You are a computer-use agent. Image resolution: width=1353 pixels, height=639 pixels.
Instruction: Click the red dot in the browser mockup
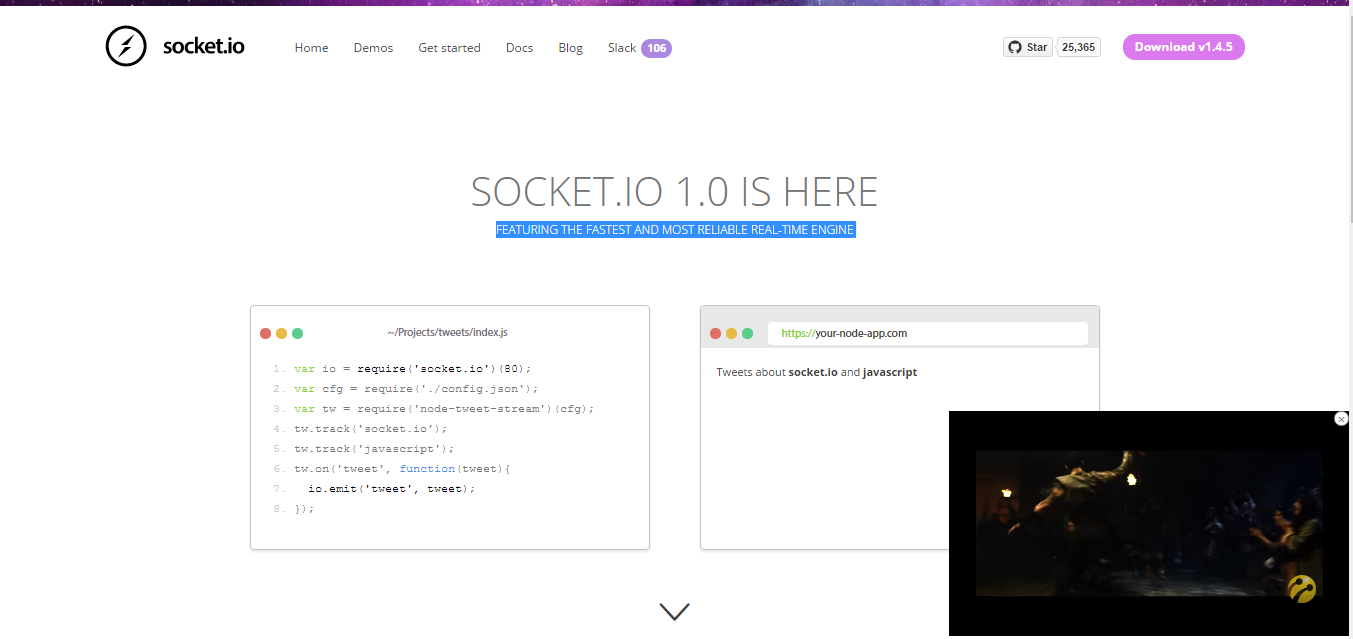tap(716, 333)
